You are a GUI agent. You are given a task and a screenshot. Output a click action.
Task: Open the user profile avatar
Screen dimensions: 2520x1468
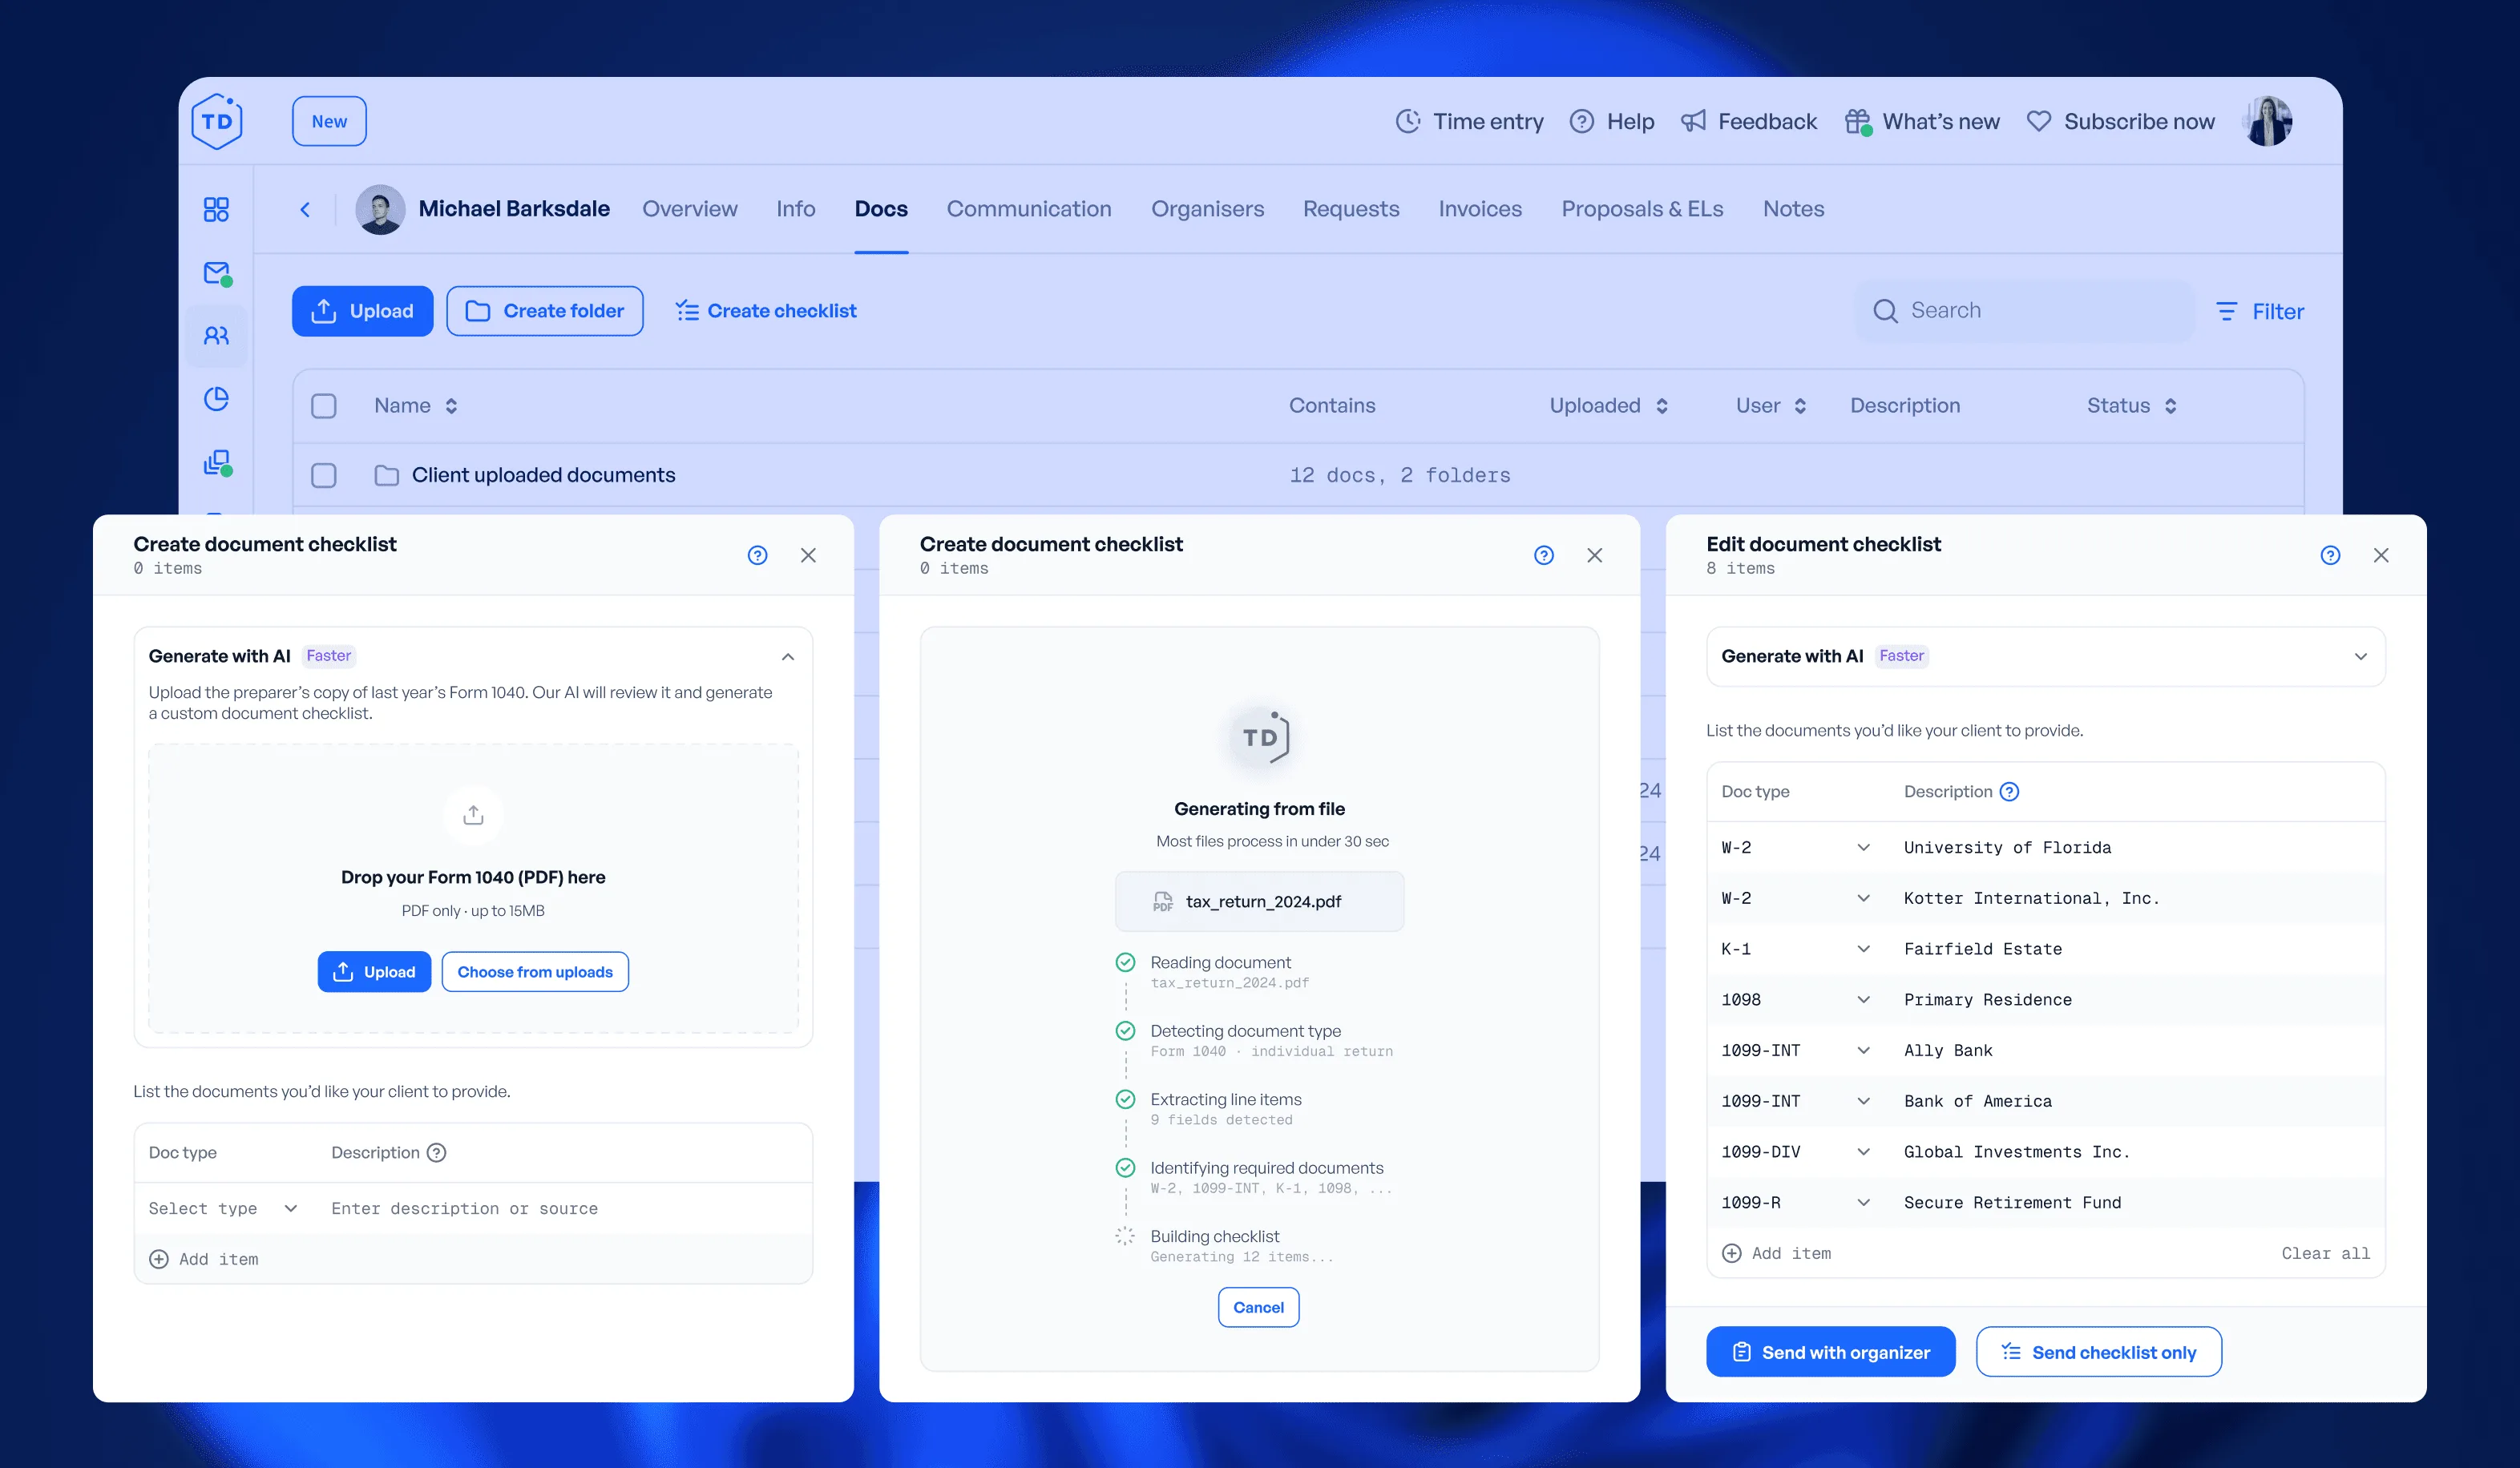click(2267, 122)
